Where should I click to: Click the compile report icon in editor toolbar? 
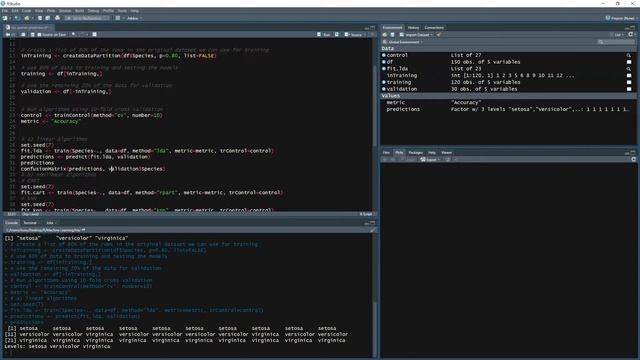pyautogui.click(x=94, y=35)
